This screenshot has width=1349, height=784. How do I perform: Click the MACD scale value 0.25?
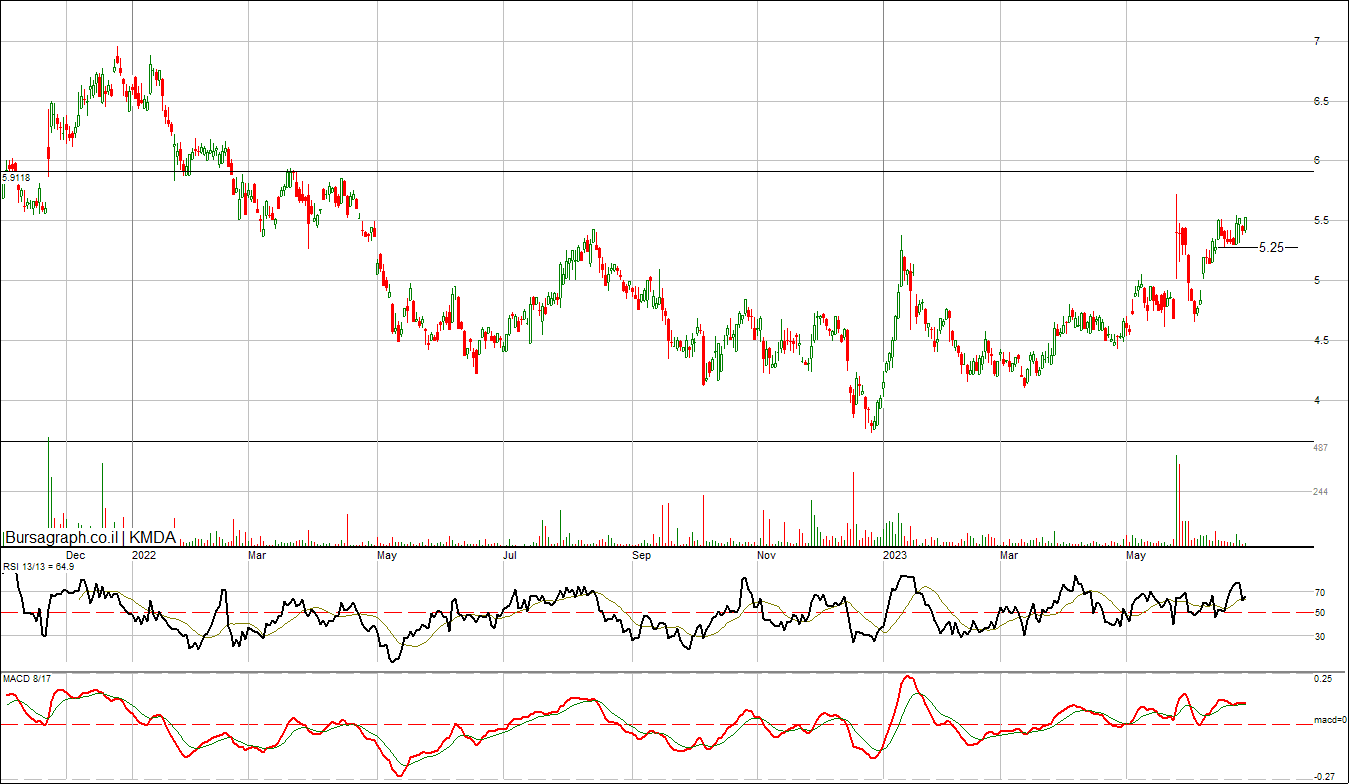click(1322, 679)
